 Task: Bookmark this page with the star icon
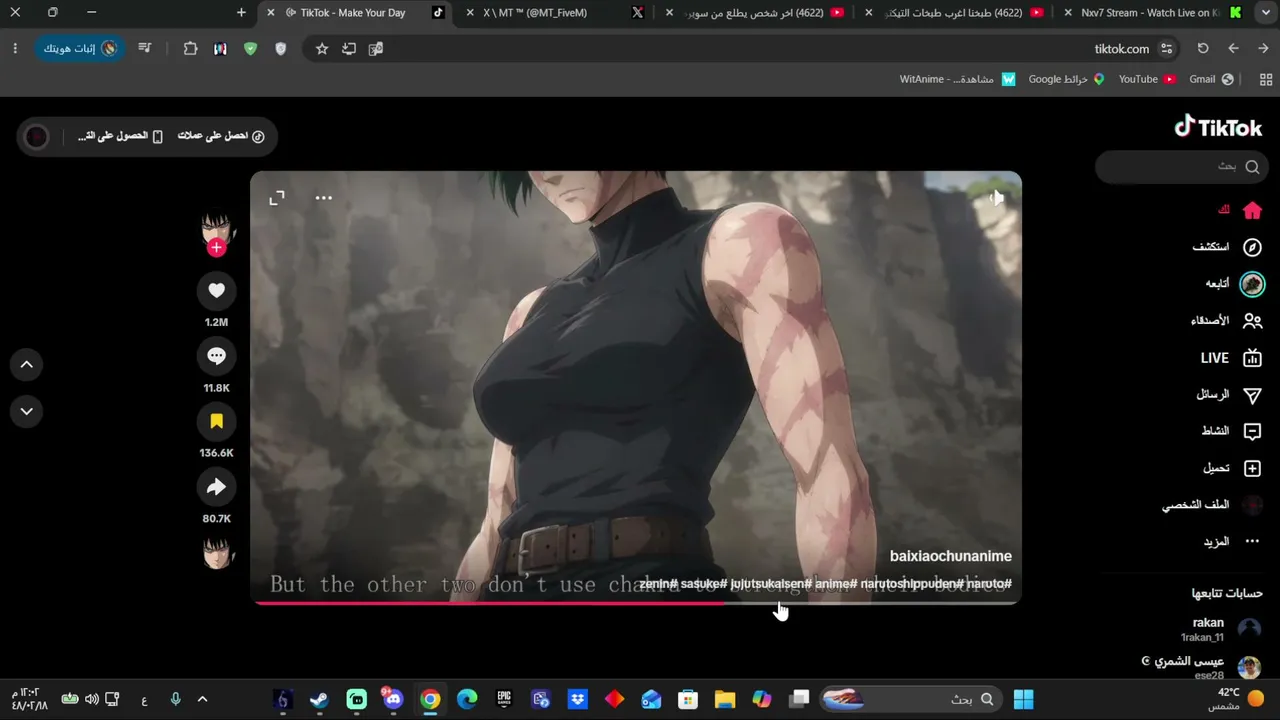[x=322, y=48]
